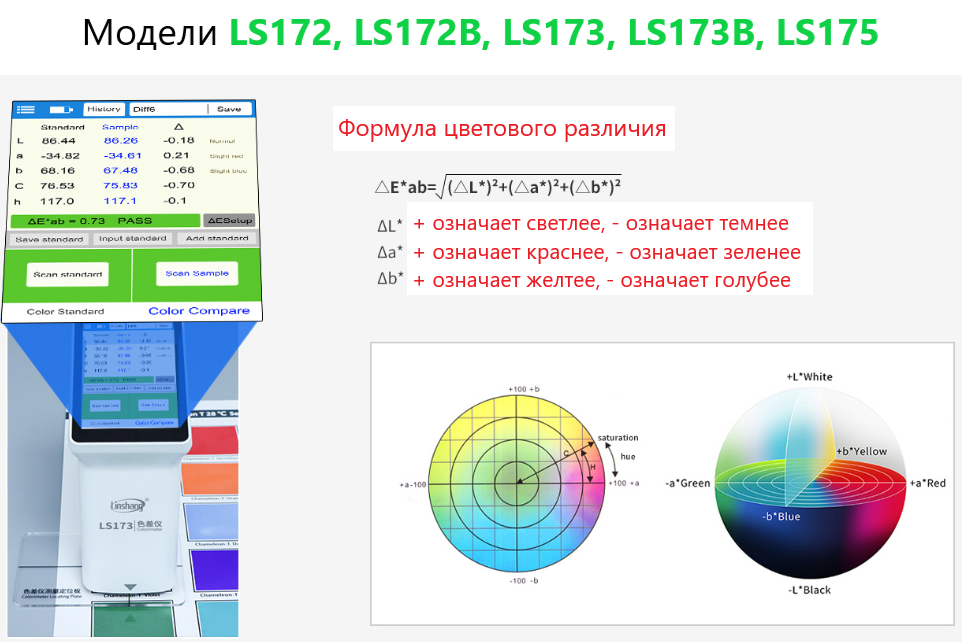Viewport: 963px width, 642px height.
Task: Tap the battery indicator icon
Action: coord(61,109)
